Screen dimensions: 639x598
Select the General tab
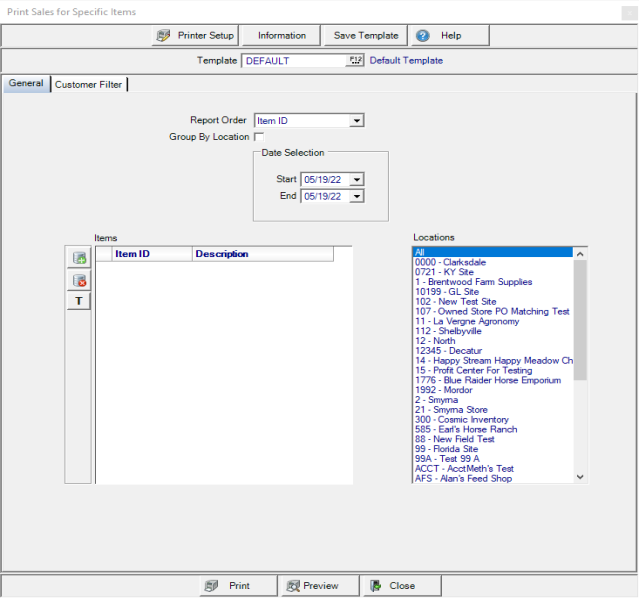point(26,84)
